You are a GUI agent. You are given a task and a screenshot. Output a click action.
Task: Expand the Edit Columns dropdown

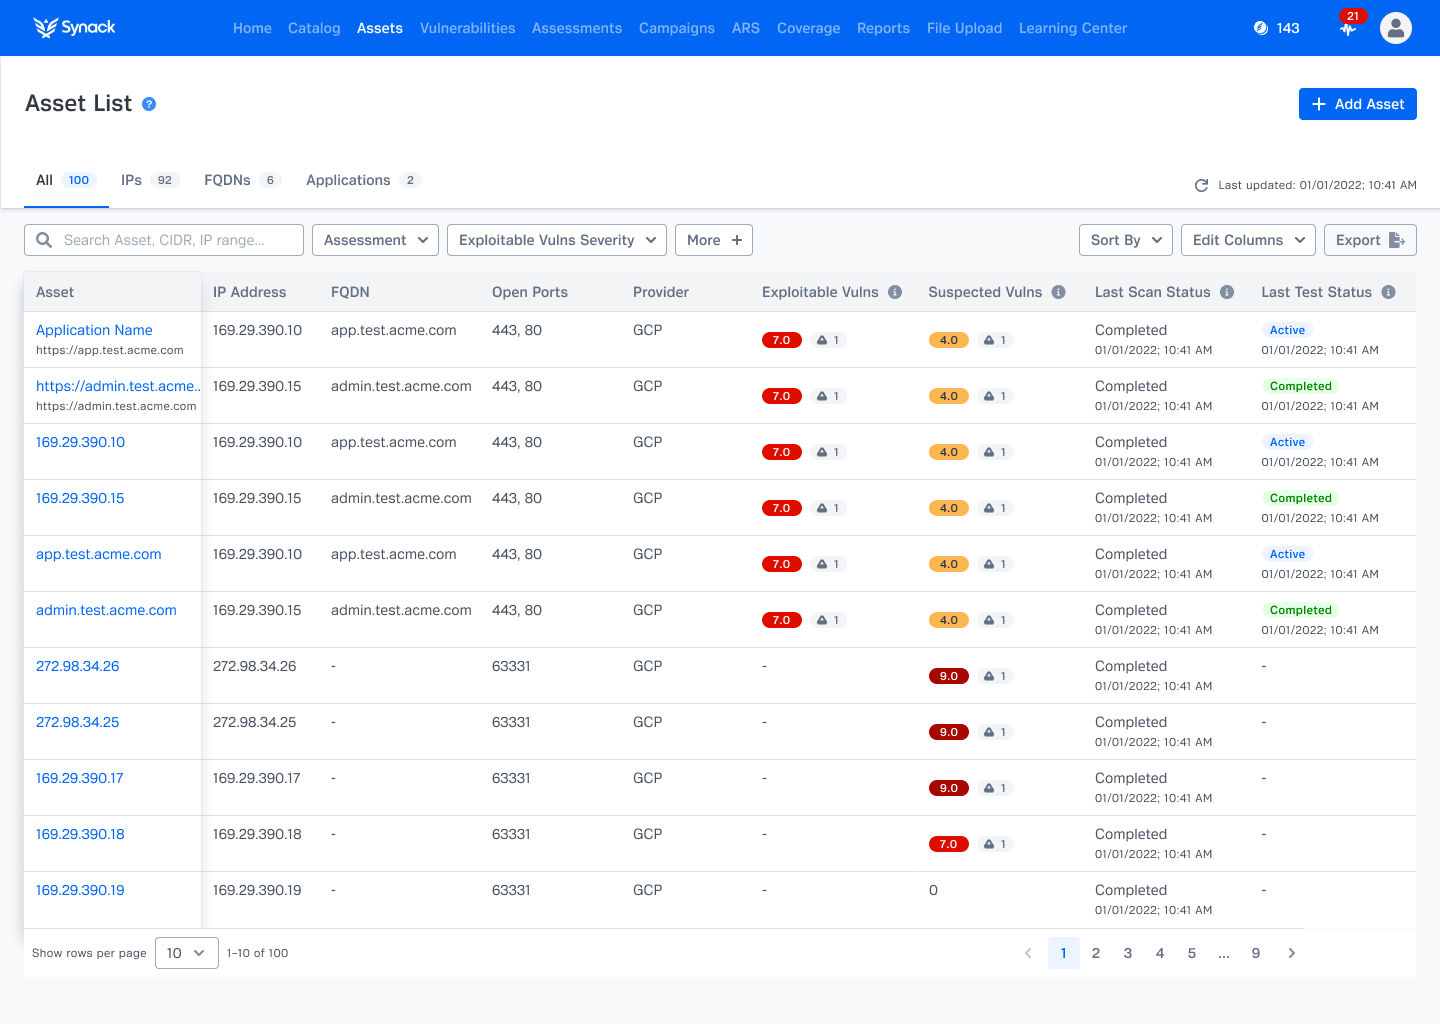click(1248, 240)
